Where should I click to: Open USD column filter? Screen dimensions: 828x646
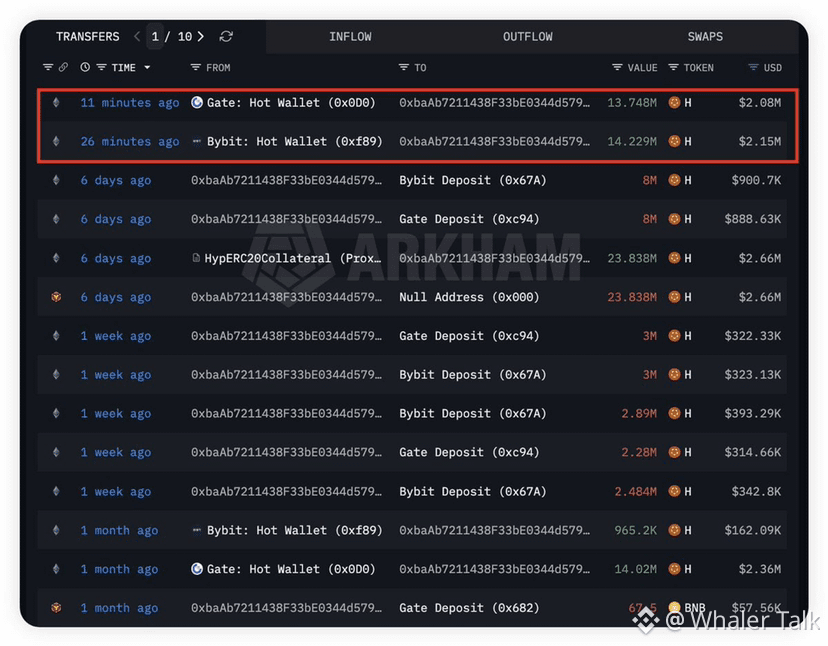coord(754,67)
